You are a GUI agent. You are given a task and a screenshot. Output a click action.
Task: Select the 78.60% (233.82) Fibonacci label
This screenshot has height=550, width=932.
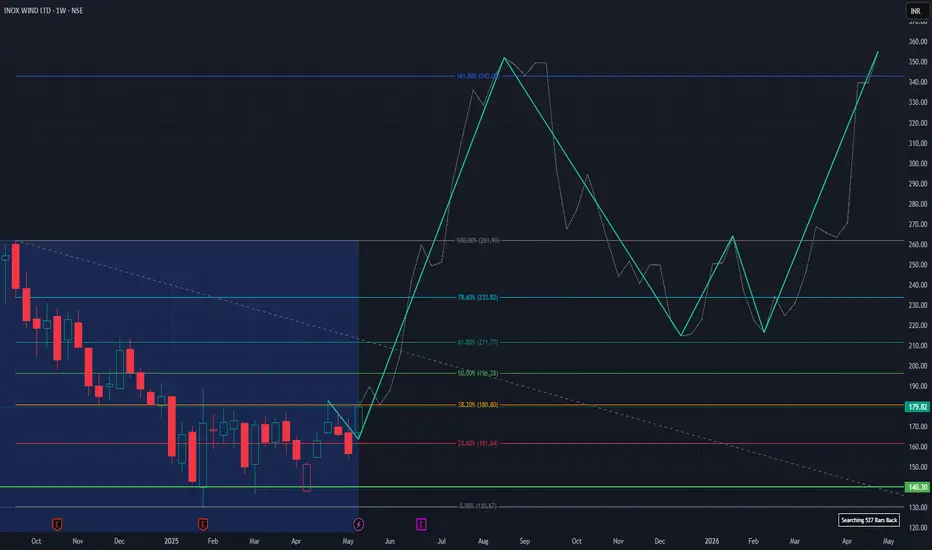click(x=477, y=297)
